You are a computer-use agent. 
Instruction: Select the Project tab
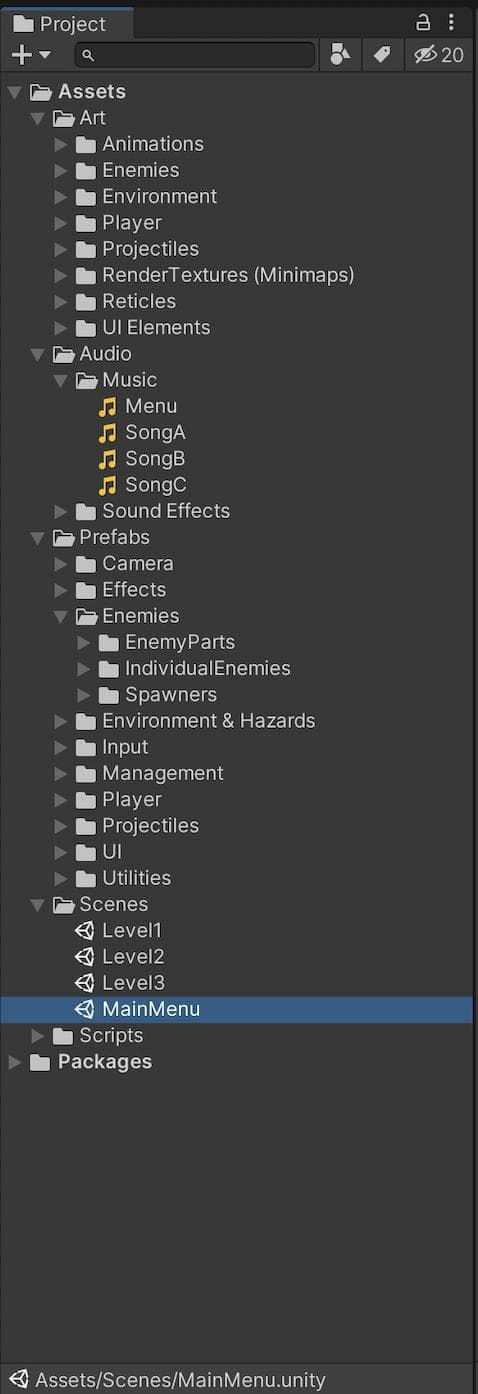point(60,23)
